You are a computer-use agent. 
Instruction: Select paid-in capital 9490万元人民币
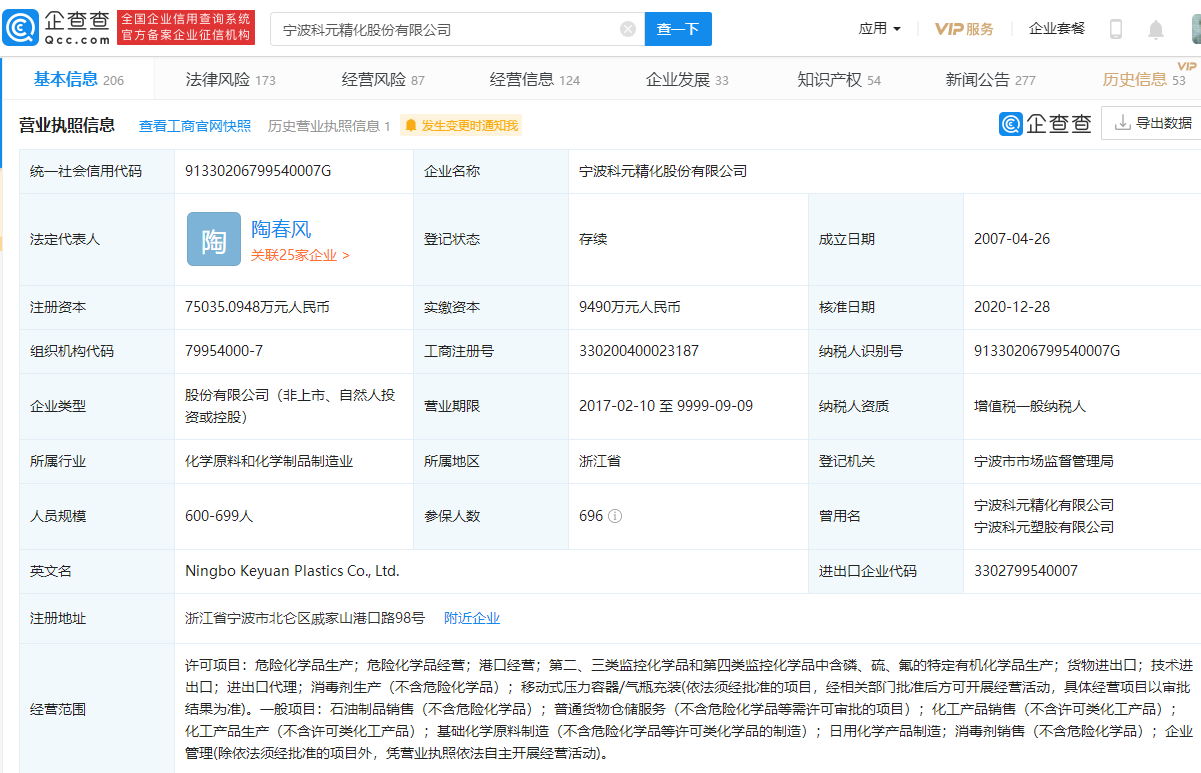tap(630, 307)
